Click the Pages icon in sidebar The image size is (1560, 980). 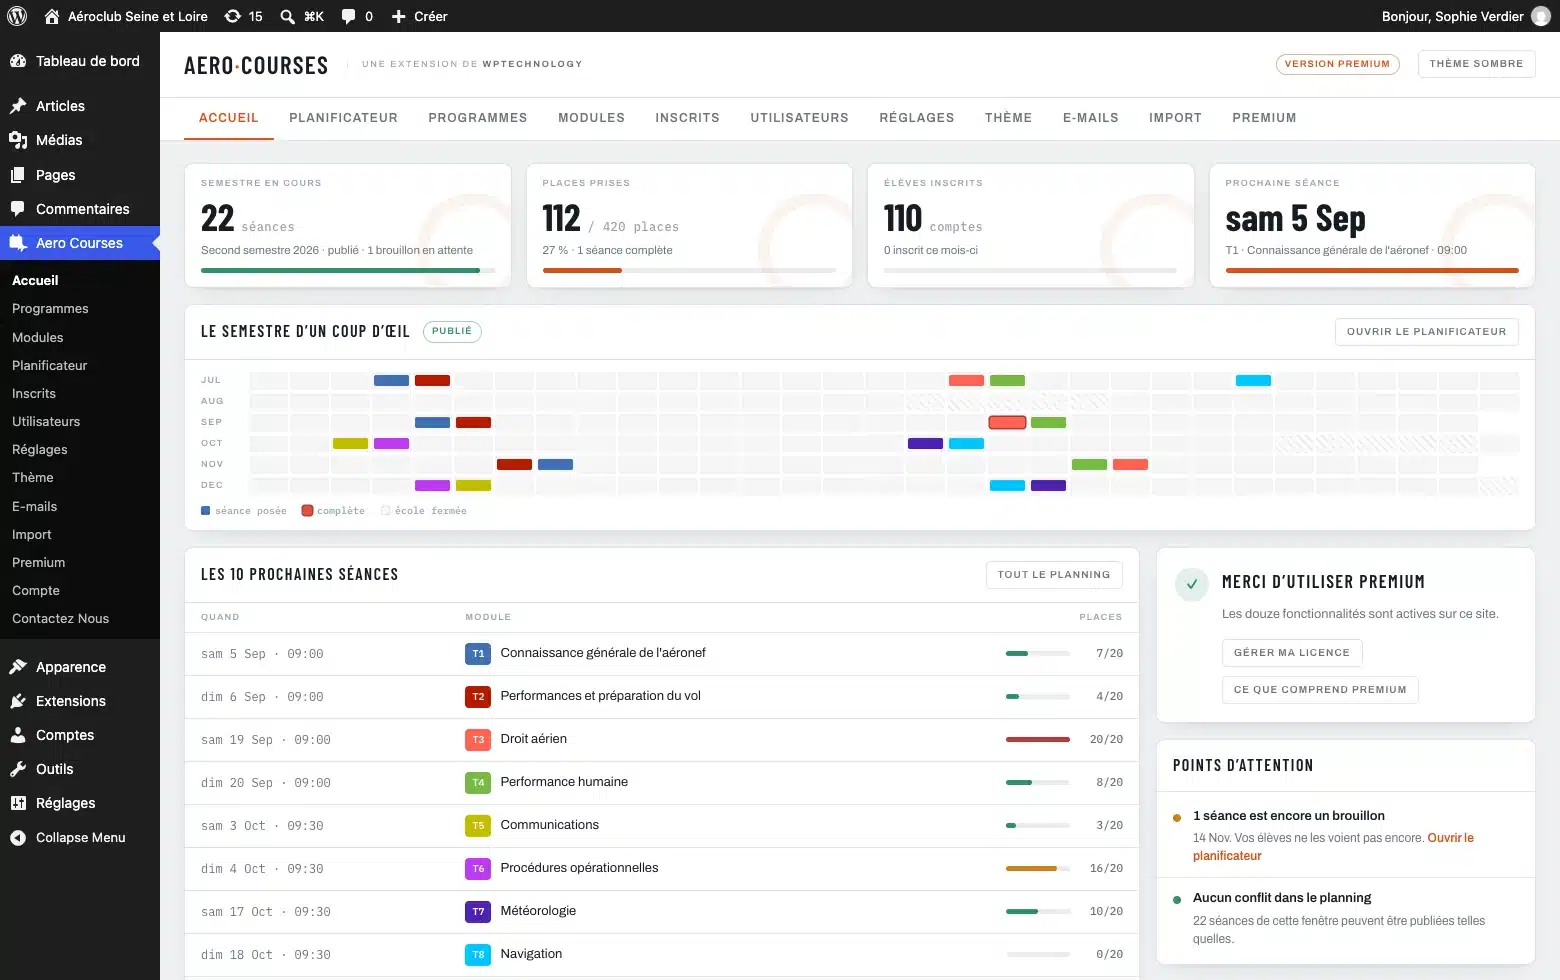pos(18,175)
